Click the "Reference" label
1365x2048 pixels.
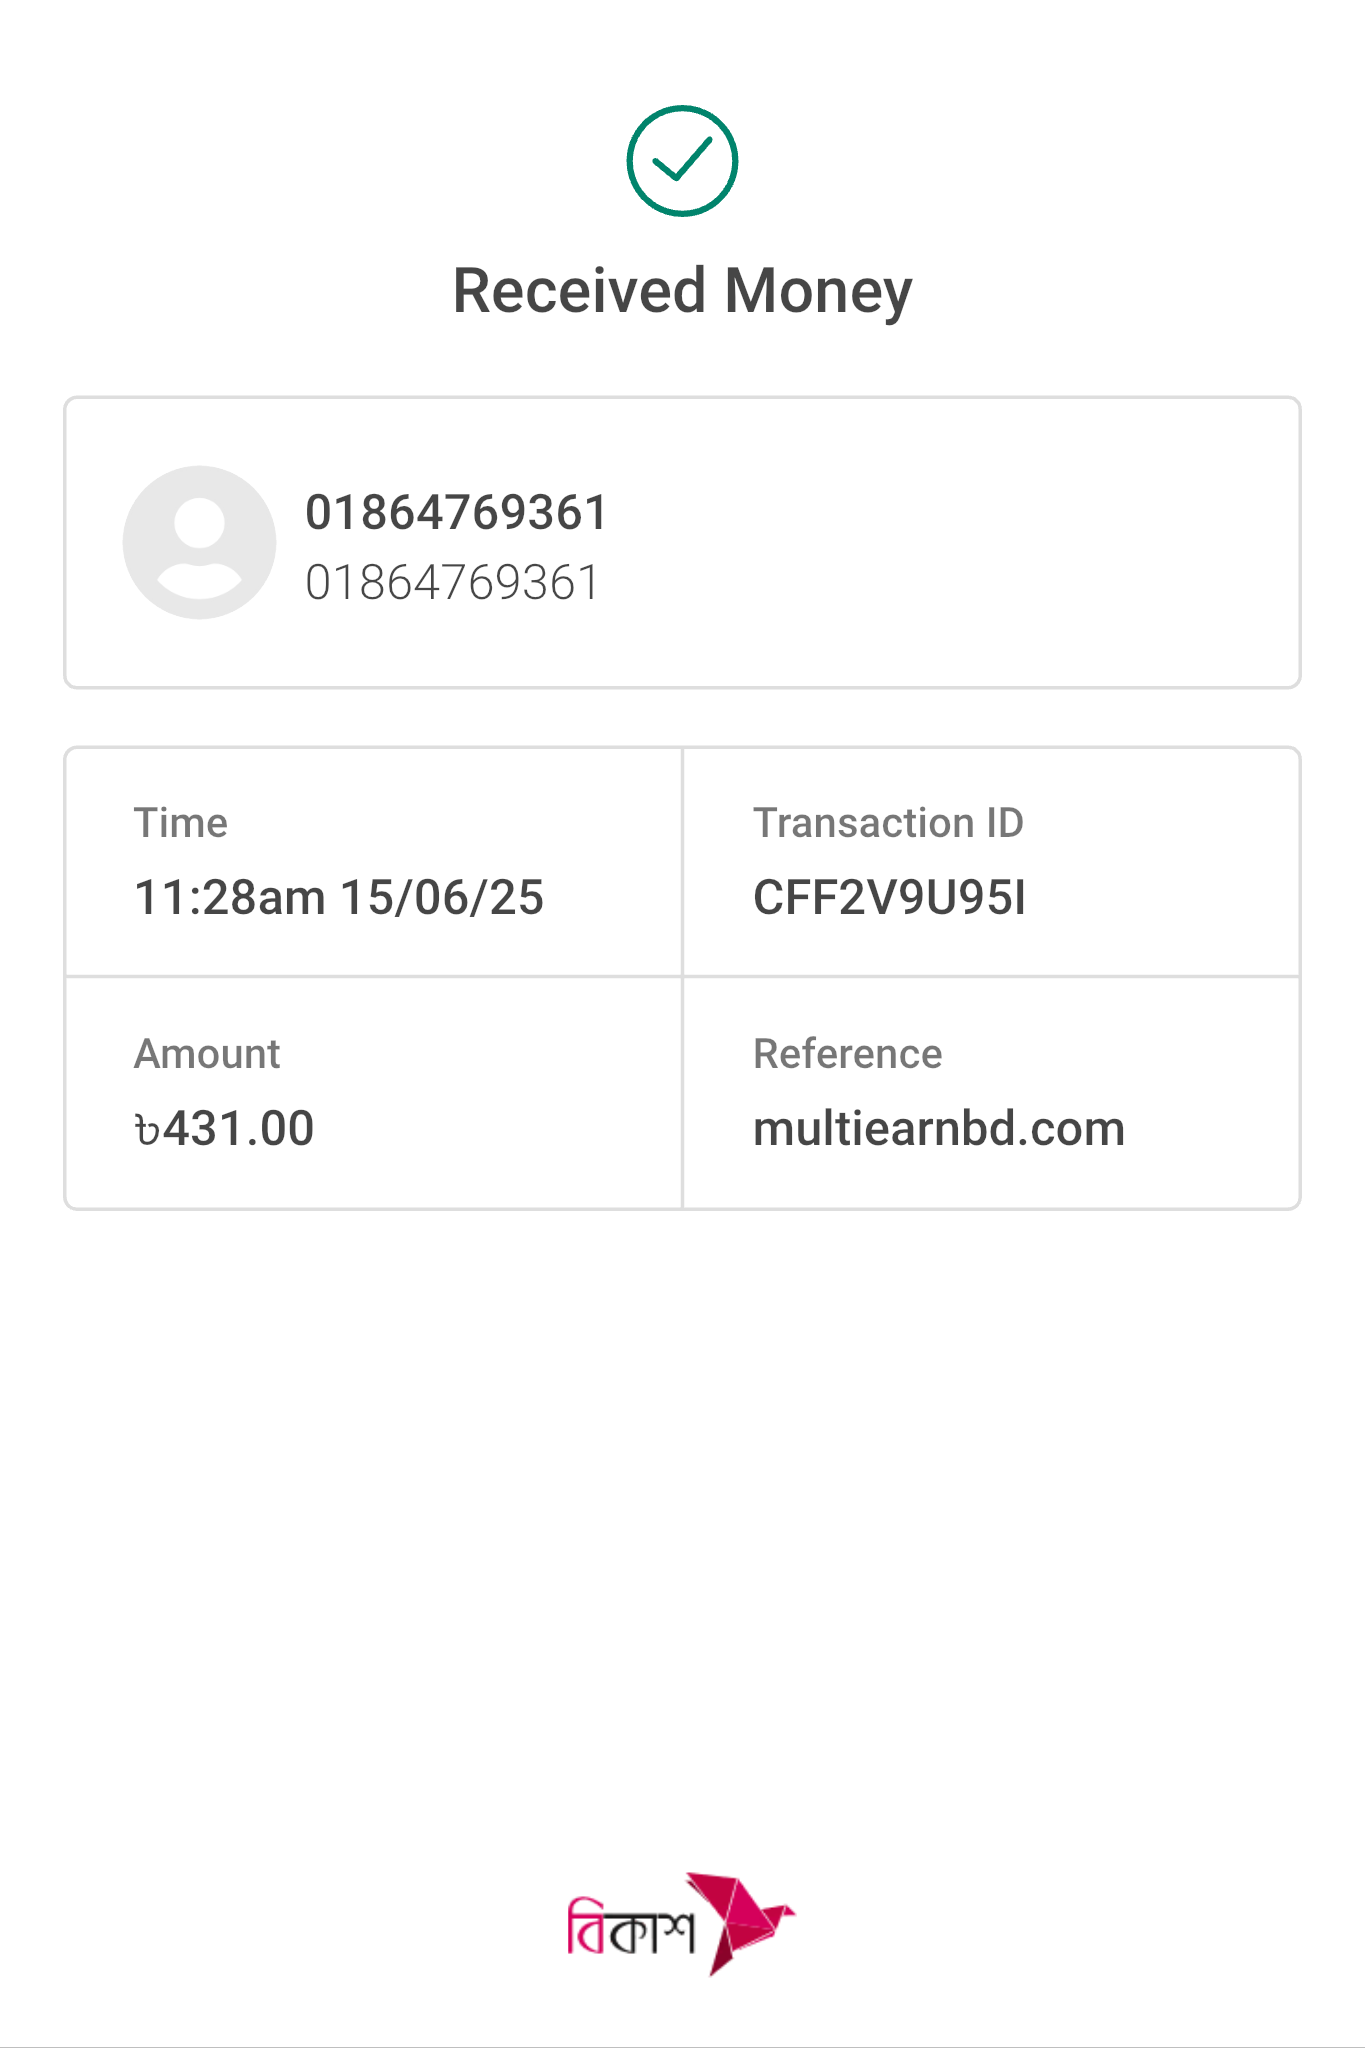tap(847, 1054)
